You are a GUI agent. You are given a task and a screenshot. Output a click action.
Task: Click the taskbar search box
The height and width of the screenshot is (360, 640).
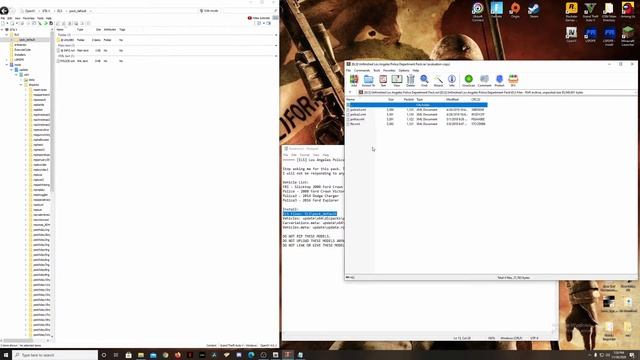(56, 355)
